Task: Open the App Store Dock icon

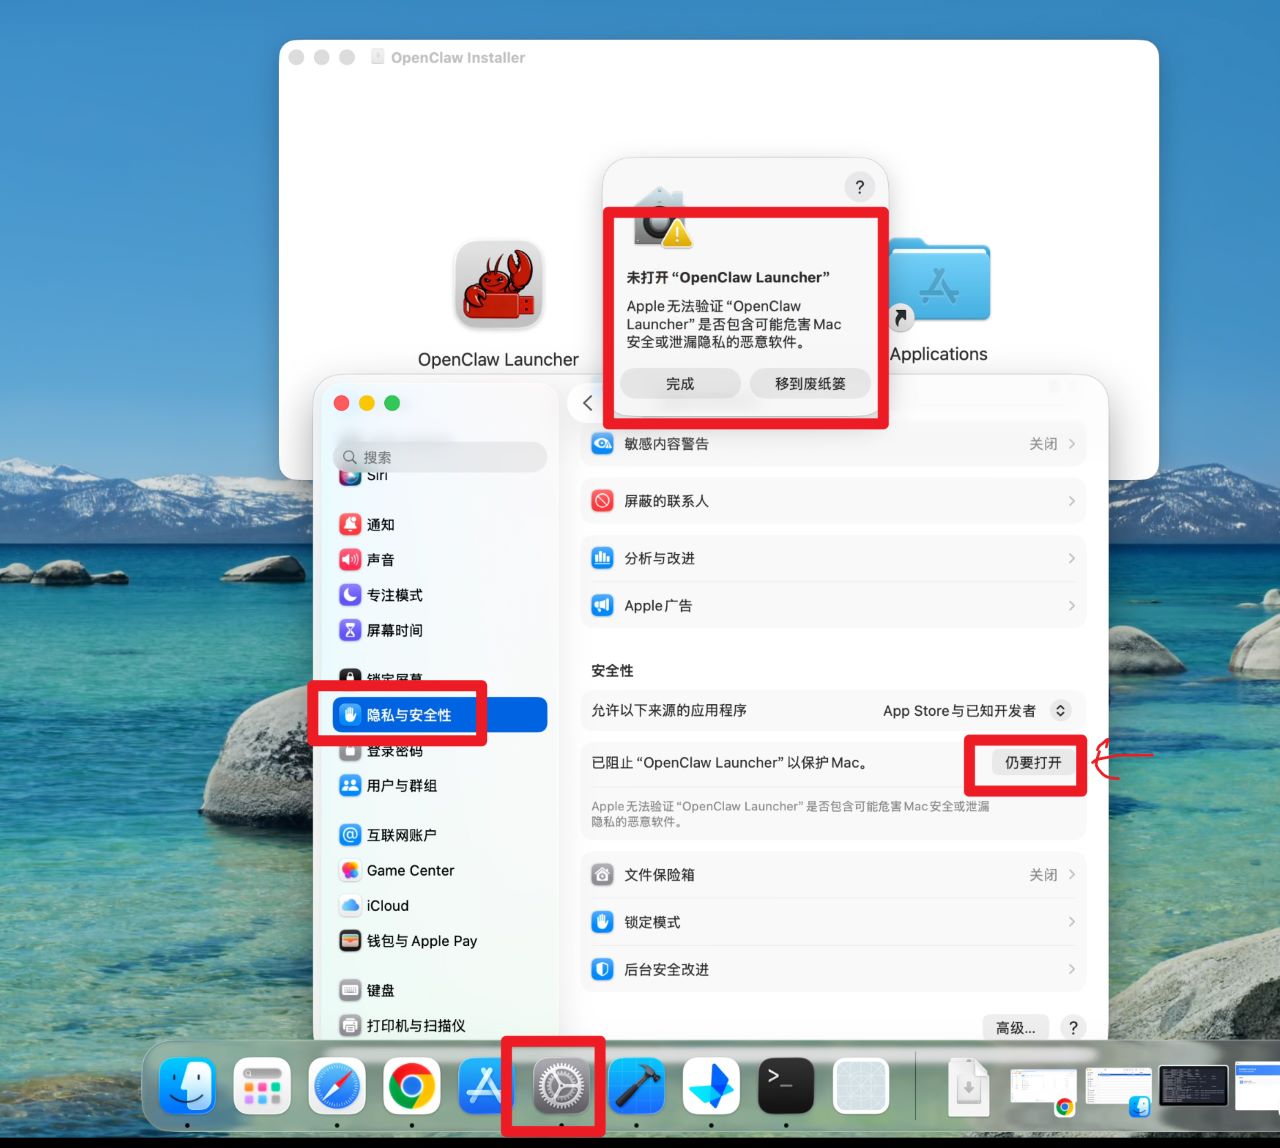Action: 486,1085
